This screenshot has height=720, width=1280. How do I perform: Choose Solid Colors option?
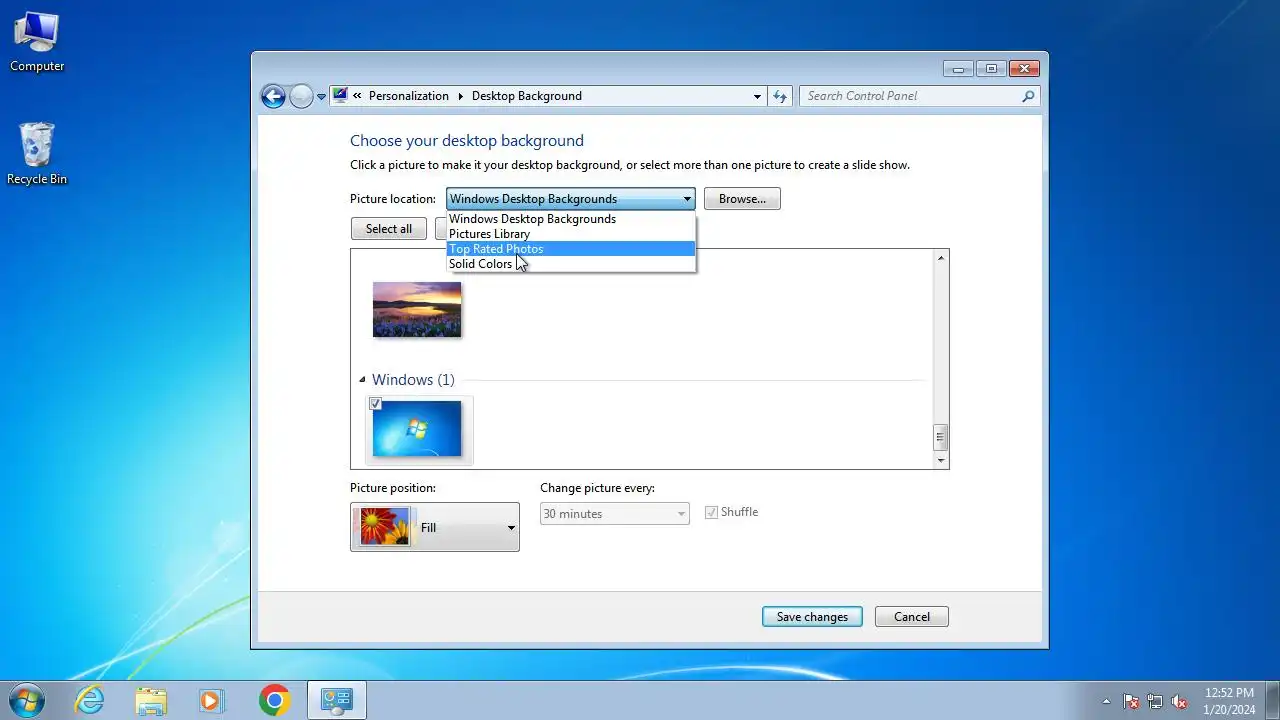pos(571,263)
